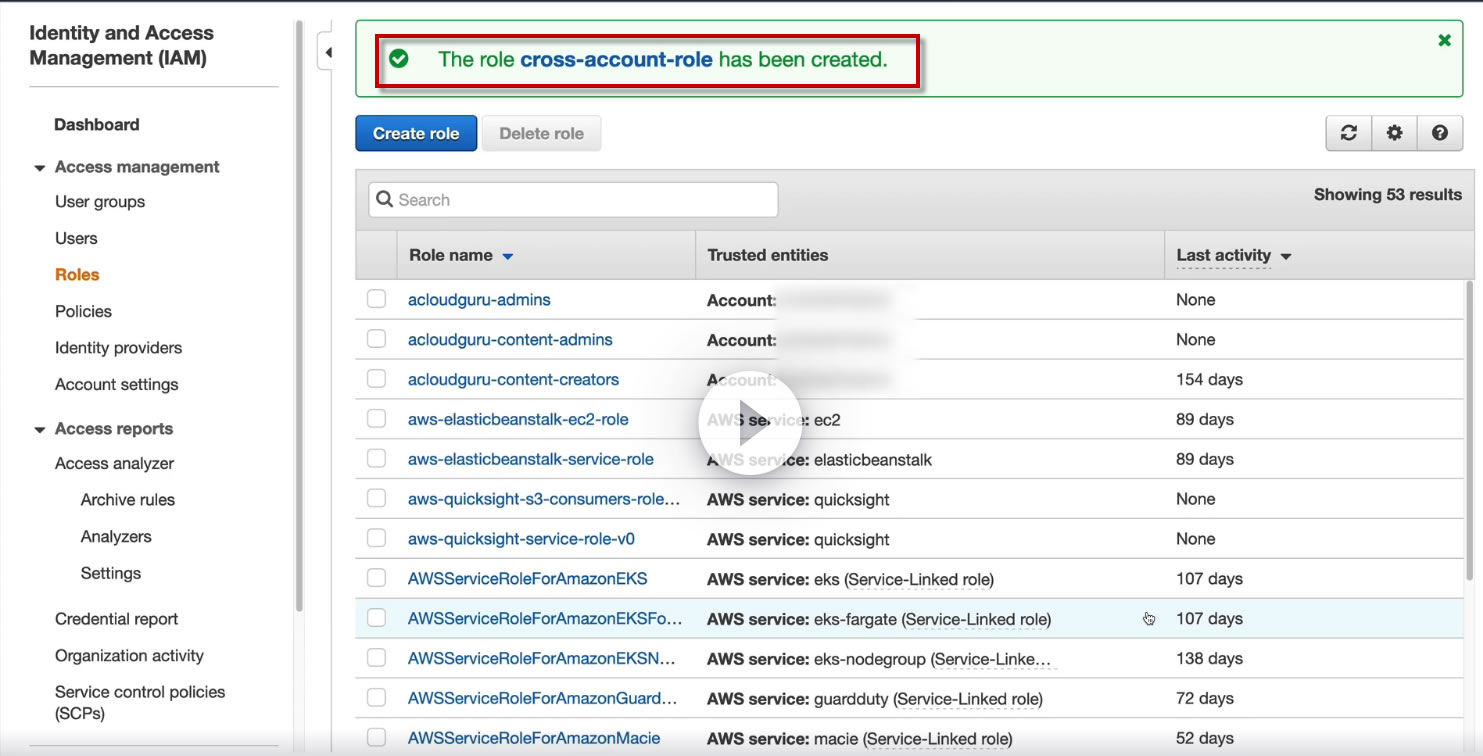Check the AWSServiceRoleForAmazonEKS row checkbox
Viewport: 1483px width, 756px height.
pos(376,578)
